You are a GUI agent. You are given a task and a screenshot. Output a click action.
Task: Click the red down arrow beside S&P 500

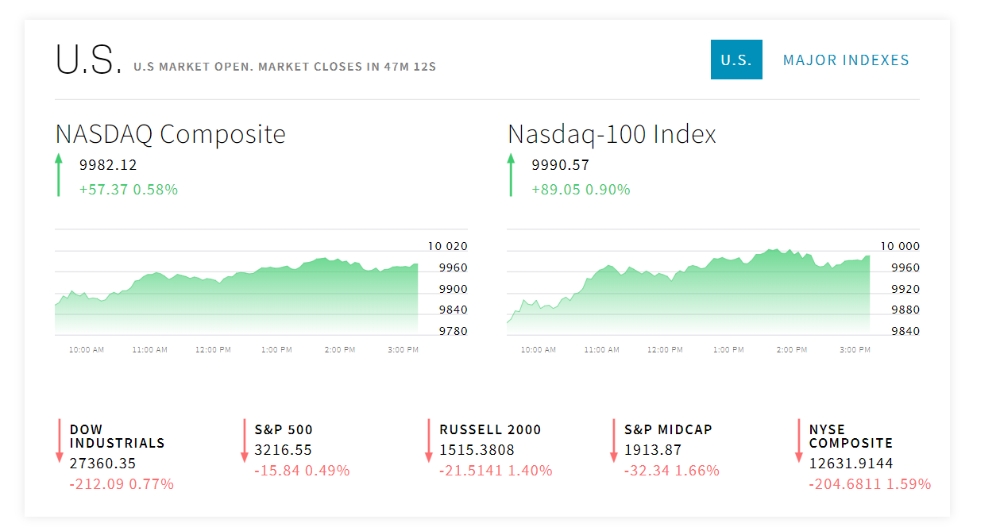244,441
